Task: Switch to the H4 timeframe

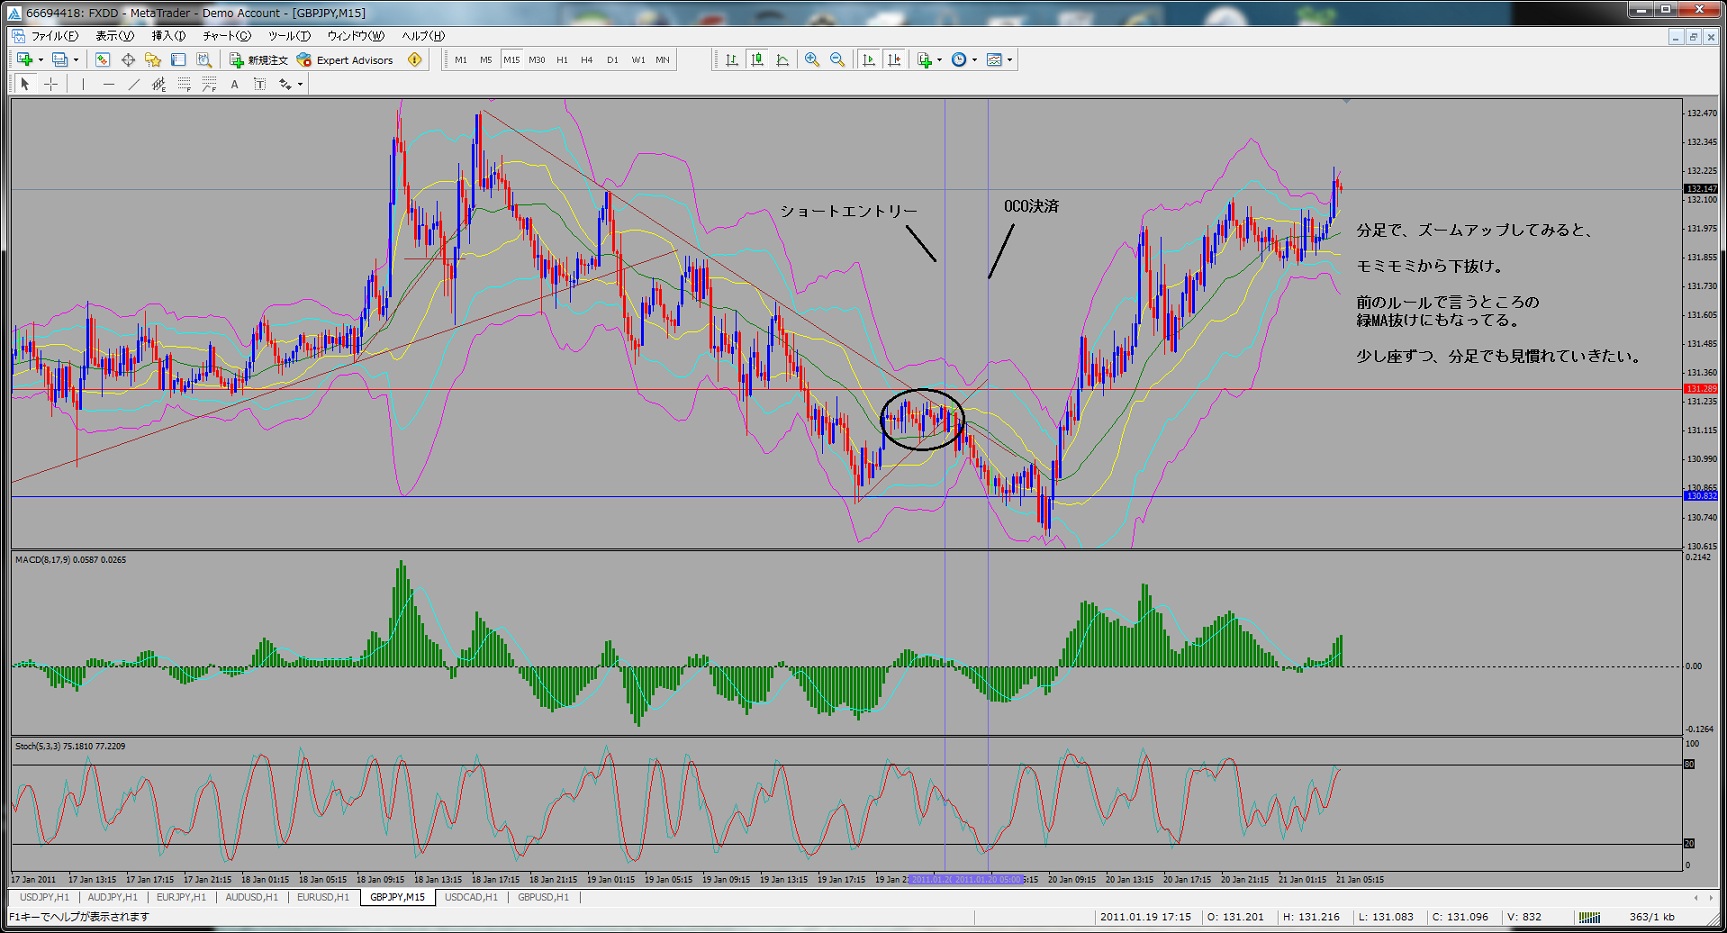Action: tap(587, 60)
